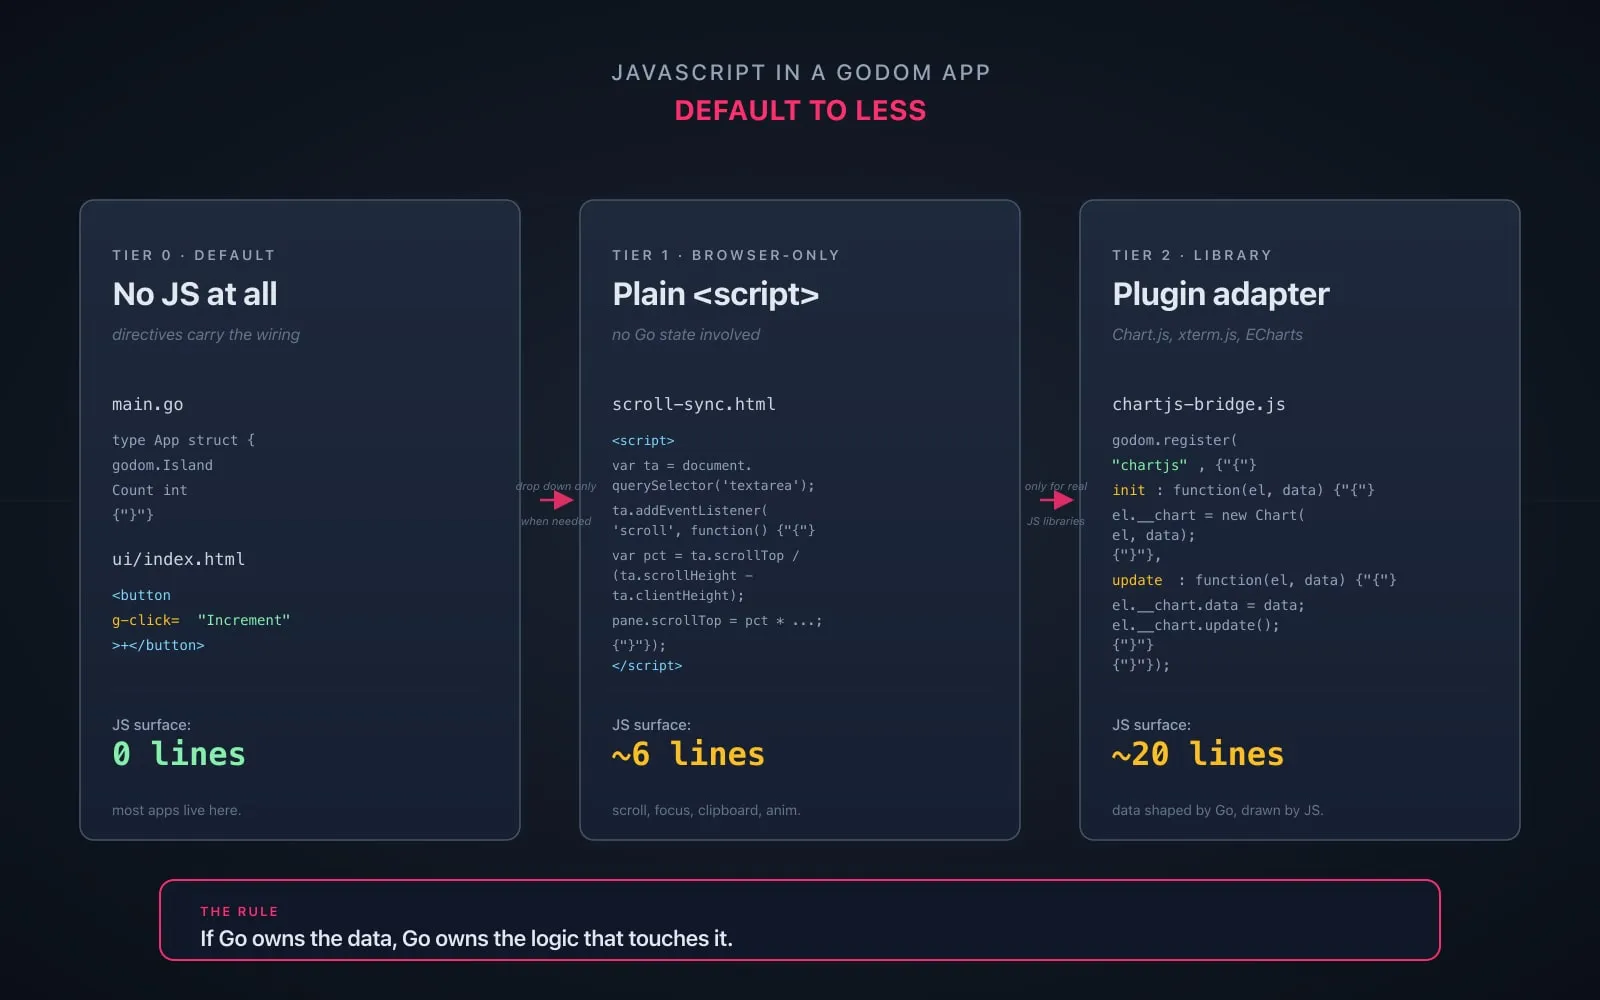Select the "el.__chart.data = data;" line
The height and width of the screenshot is (1000, 1600).
point(1208,605)
